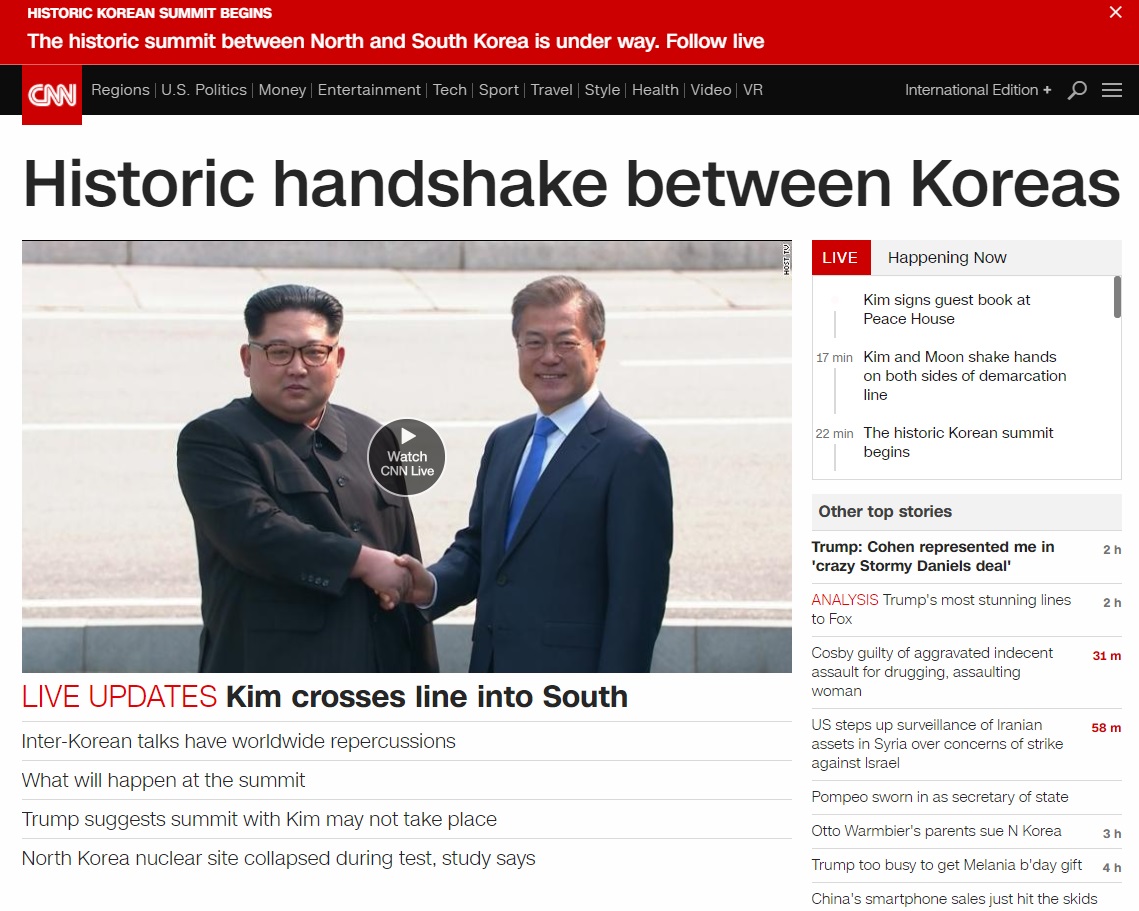Open the 'Cosby guilty of aggravated indecent assault' story
Screen dimensions: 1139x911
click(932, 672)
